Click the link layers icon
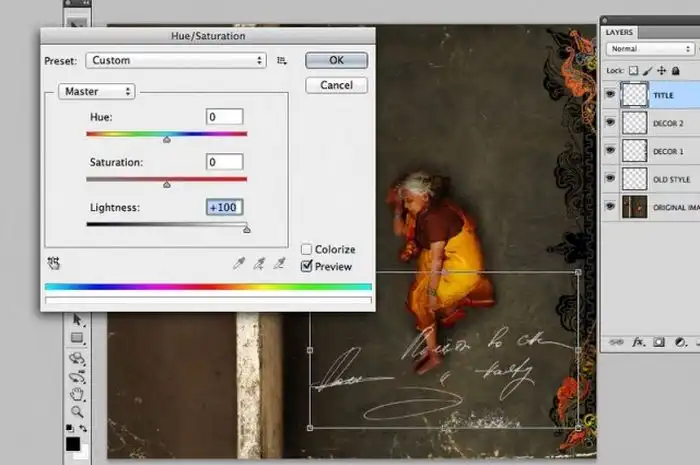Image resolution: width=700 pixels, height=465 pixels. [616, 342]
